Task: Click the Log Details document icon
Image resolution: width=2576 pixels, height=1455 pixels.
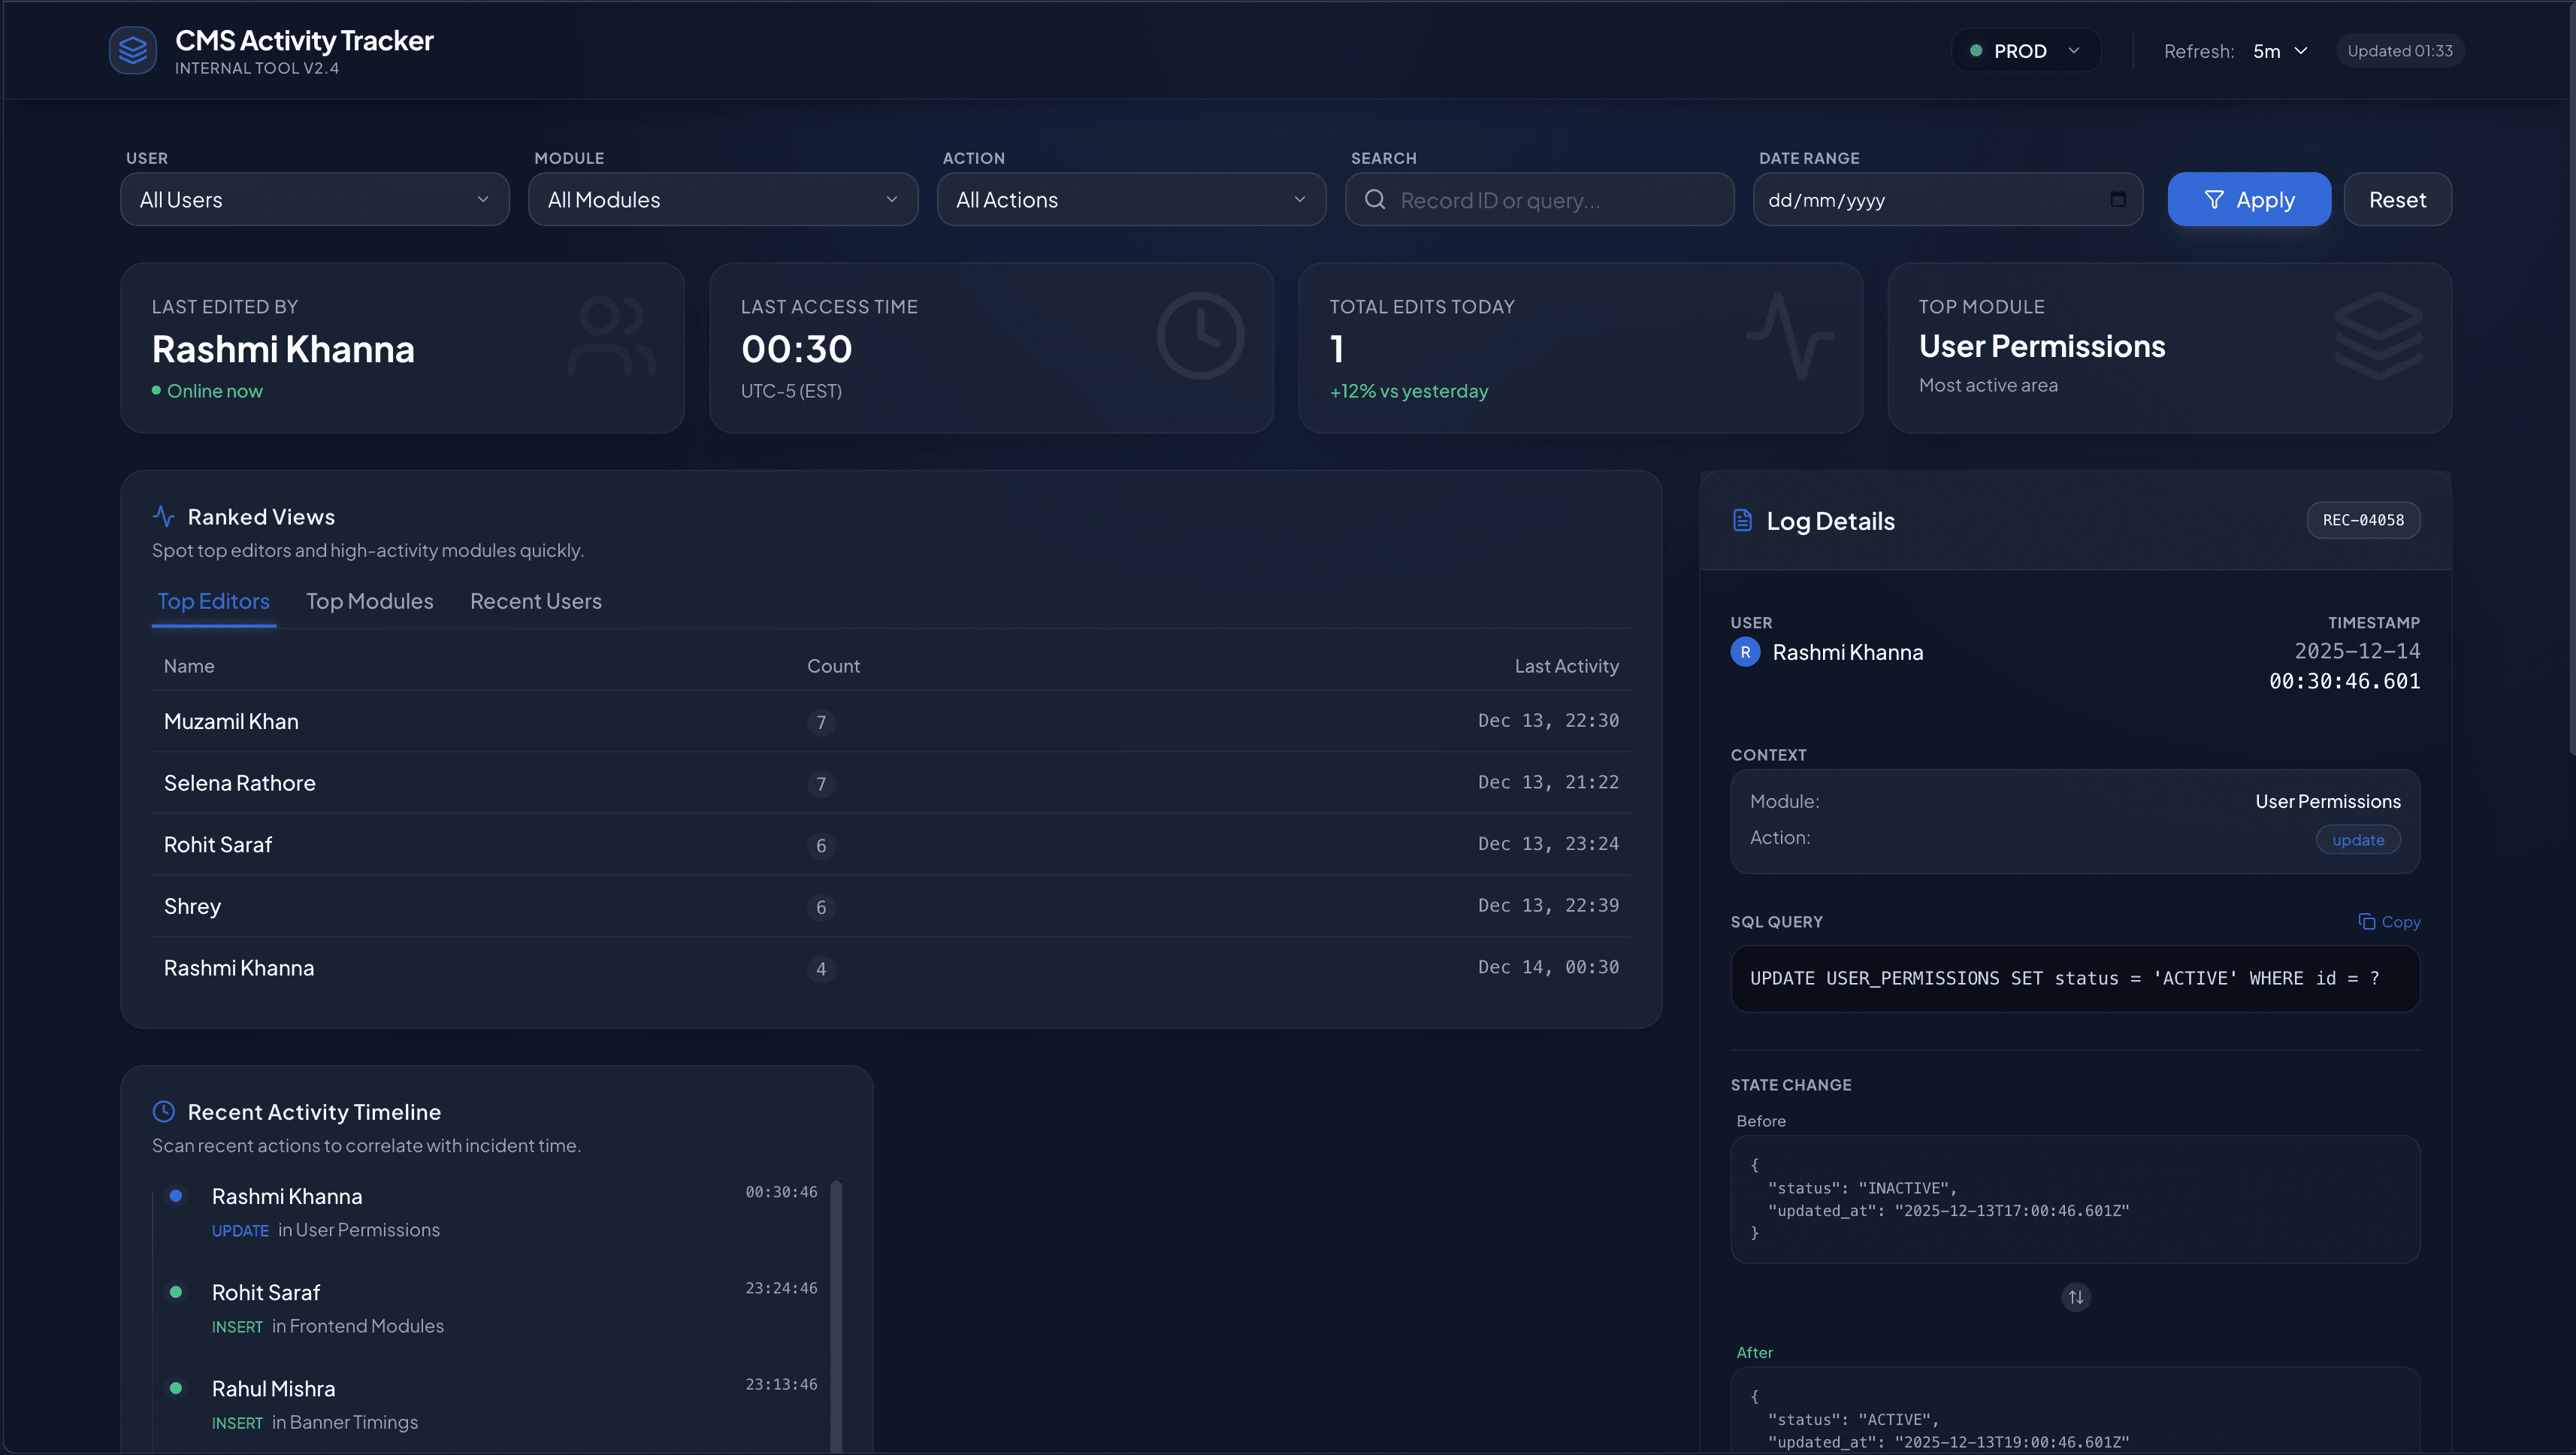Action: click(x=1742, y=520)
